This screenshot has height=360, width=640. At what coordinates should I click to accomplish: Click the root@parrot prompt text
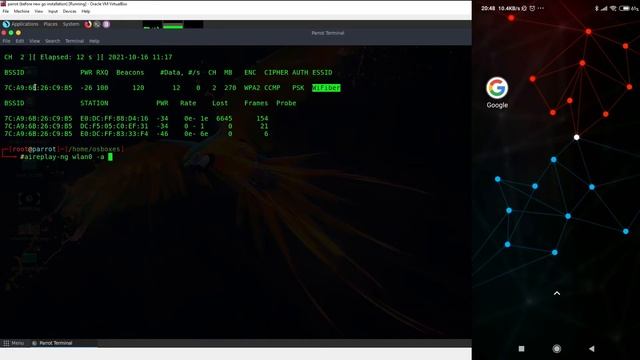tap(33, 149)
